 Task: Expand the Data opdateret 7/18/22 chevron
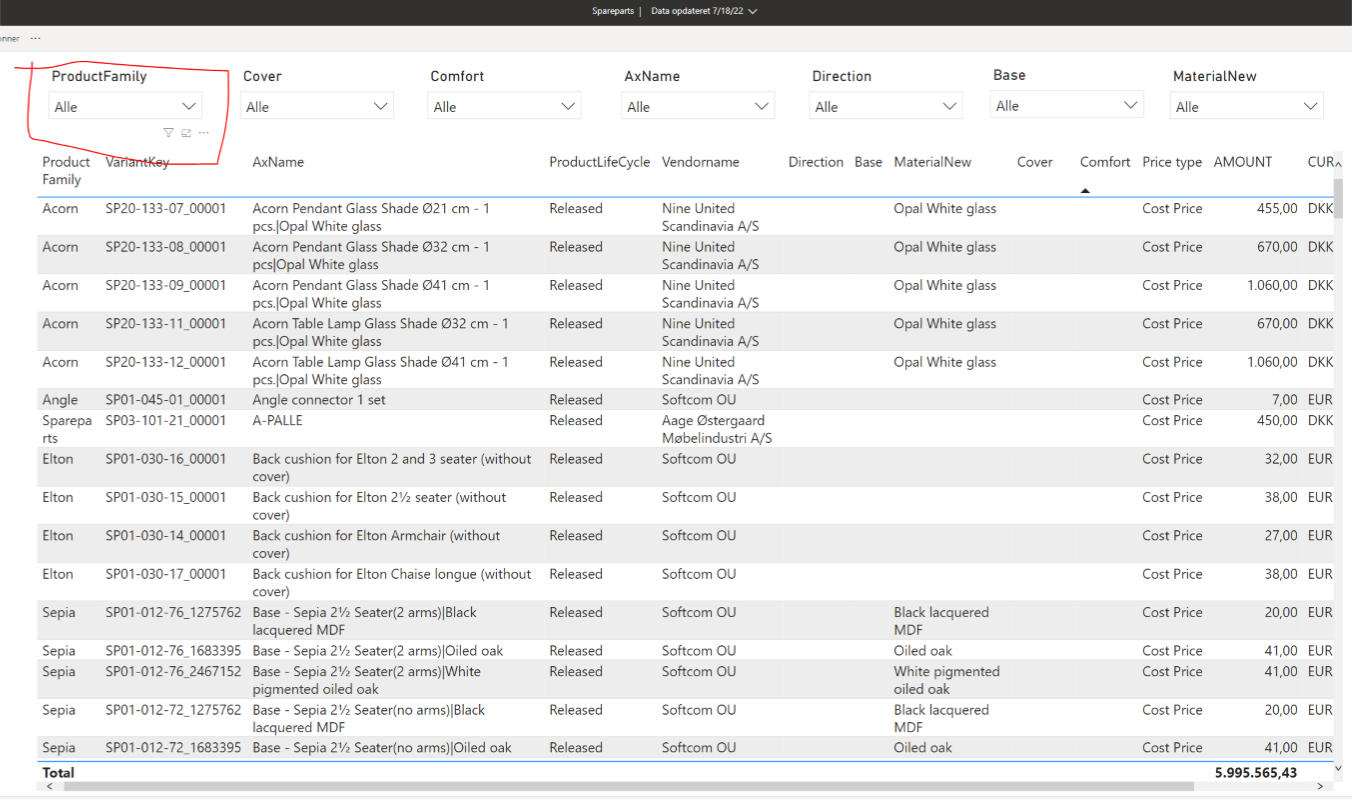point(753,12)
